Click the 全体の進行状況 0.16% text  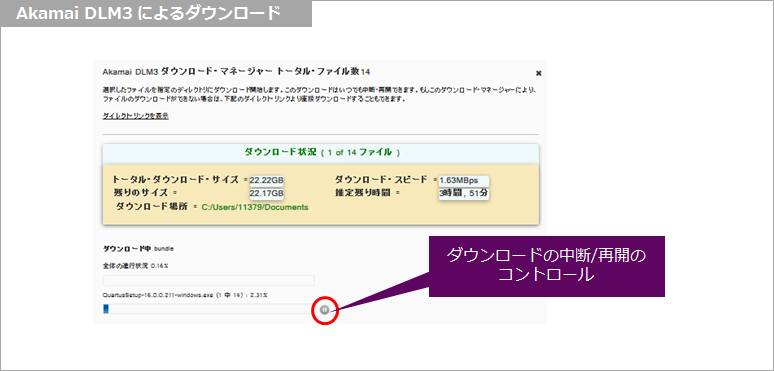tap(135, 266)
